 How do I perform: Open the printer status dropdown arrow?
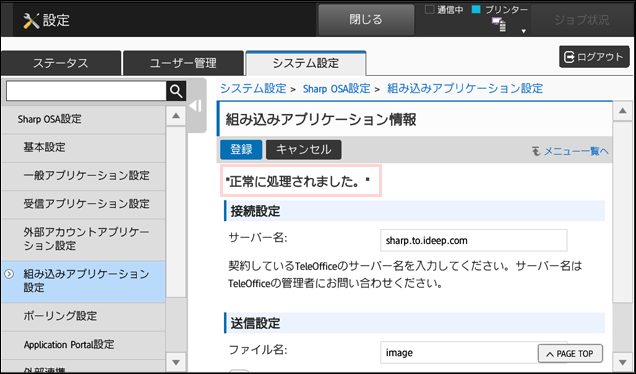click(523, 31)
